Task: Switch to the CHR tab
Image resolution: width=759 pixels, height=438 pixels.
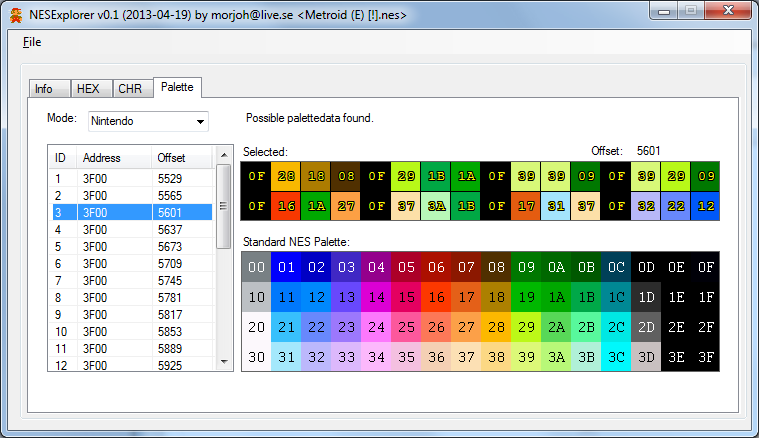Action: [x=133, y=89]
